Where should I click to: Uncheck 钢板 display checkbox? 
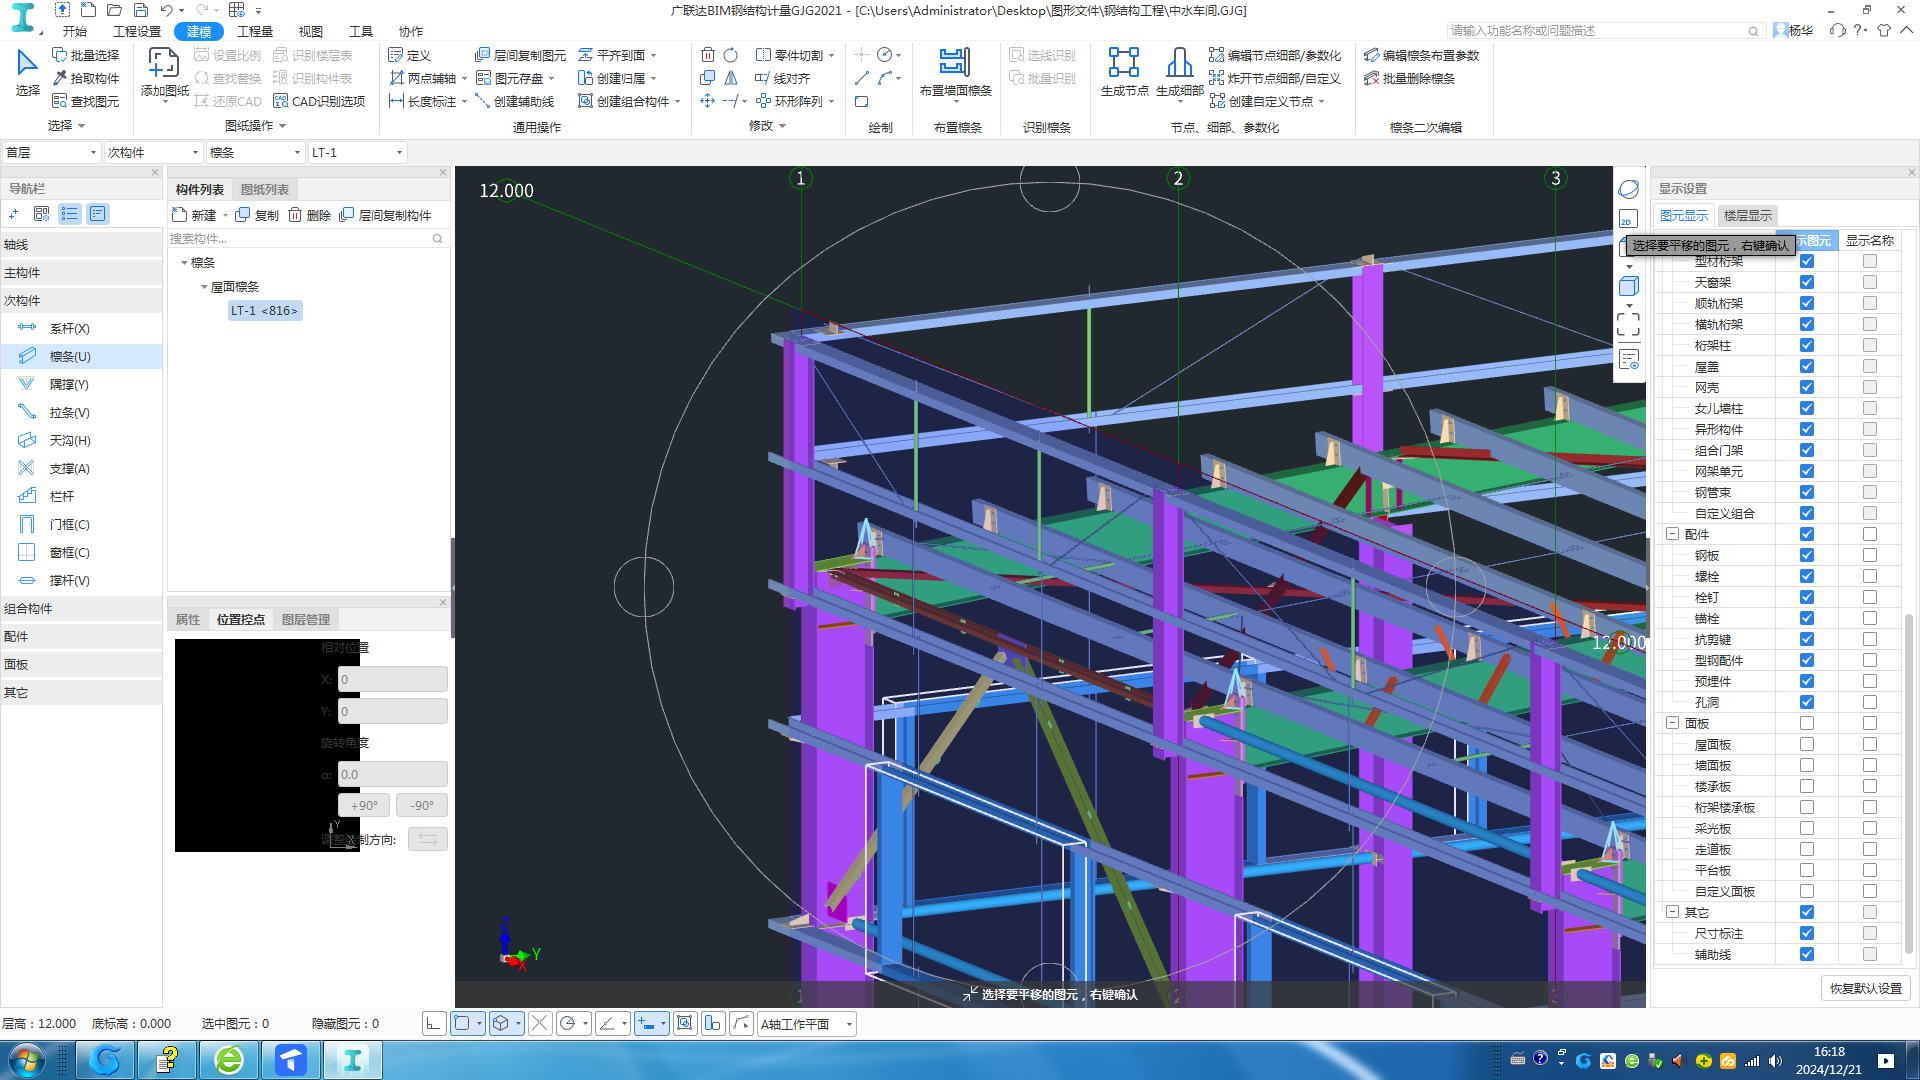tap(1807, 555)
